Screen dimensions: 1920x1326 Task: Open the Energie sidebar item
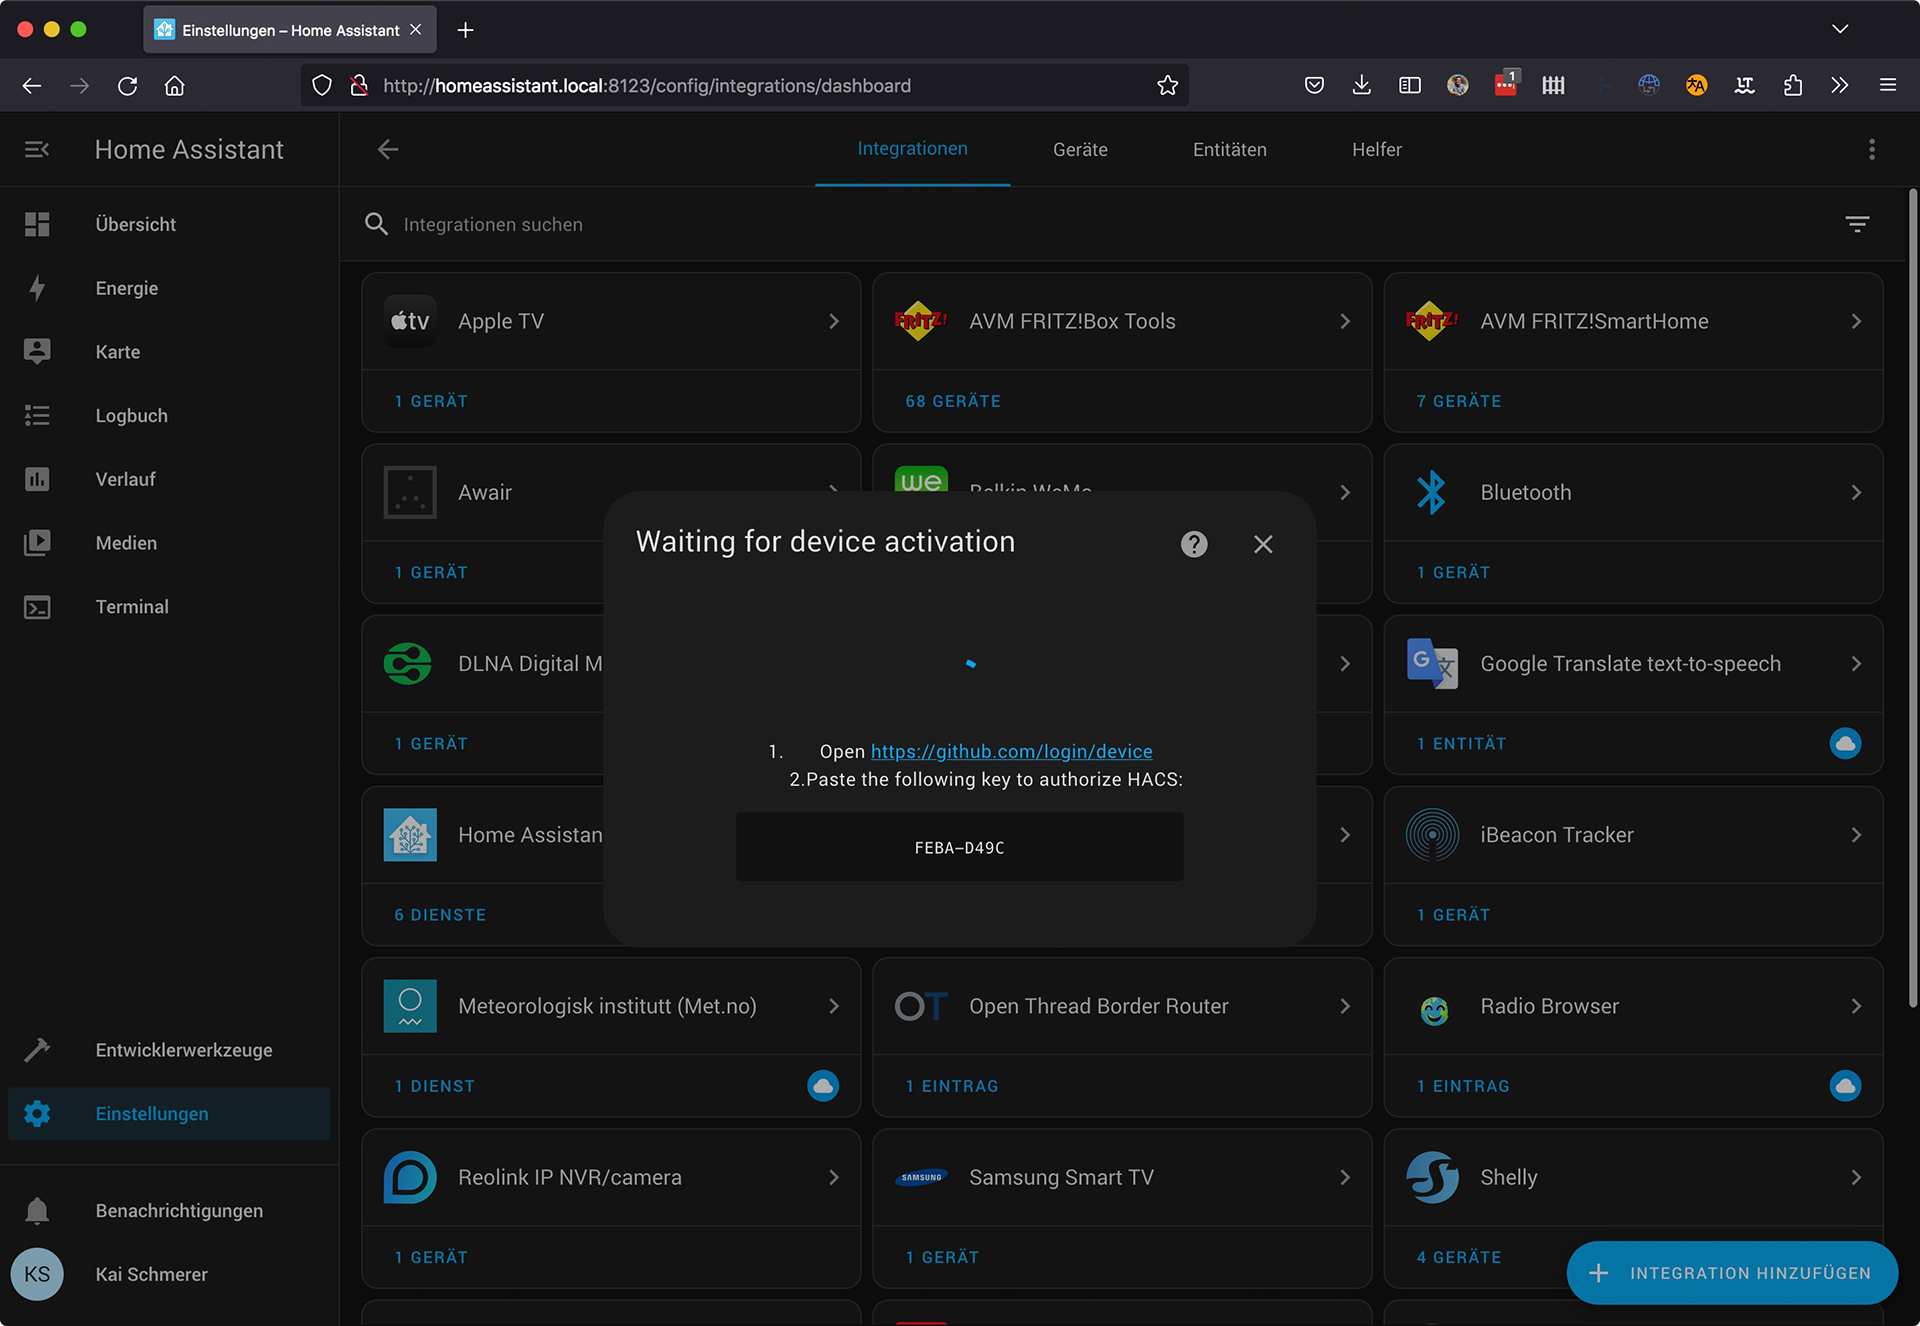(x=127, y=288)
